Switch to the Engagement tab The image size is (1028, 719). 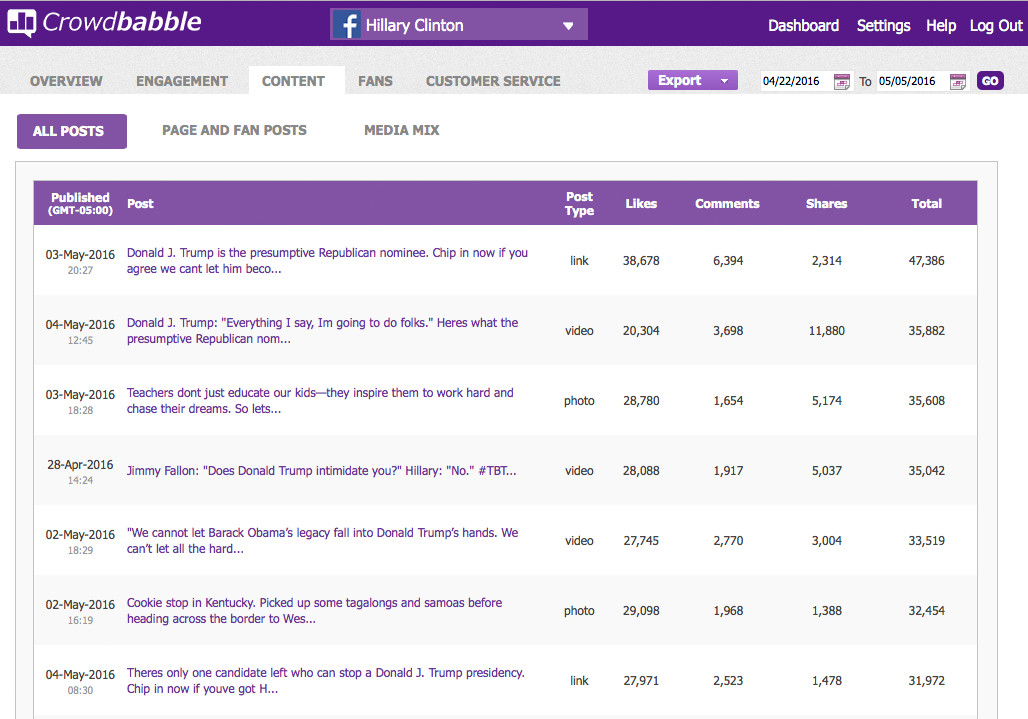[182, 81]
